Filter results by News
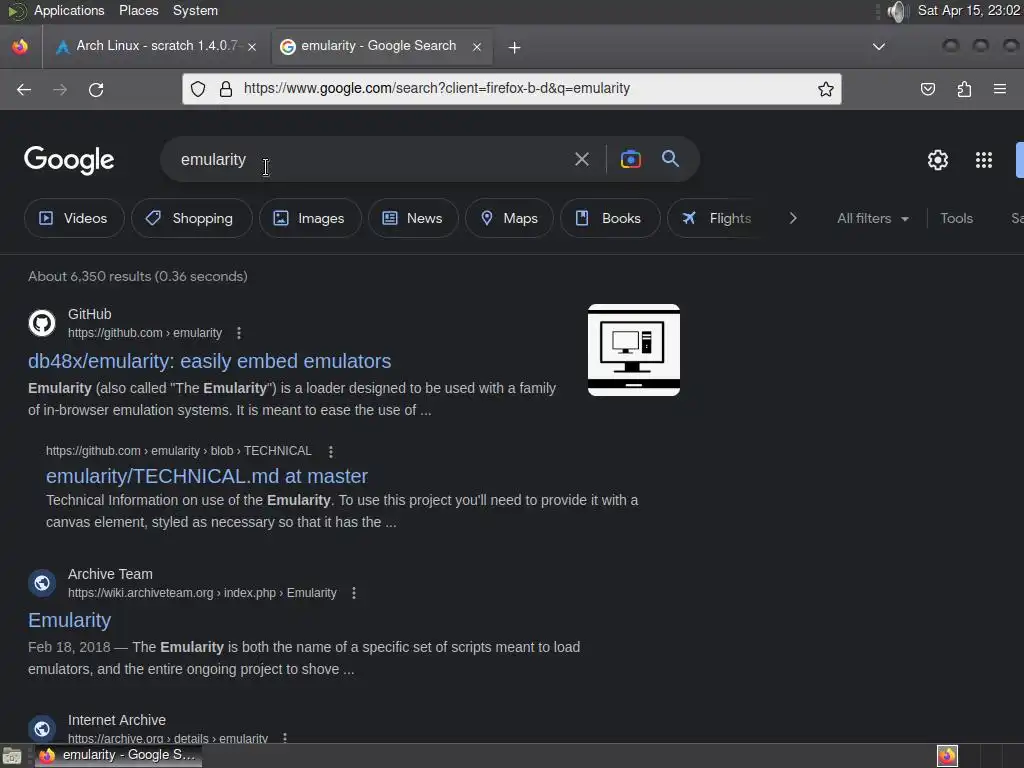 click(413, 218)
